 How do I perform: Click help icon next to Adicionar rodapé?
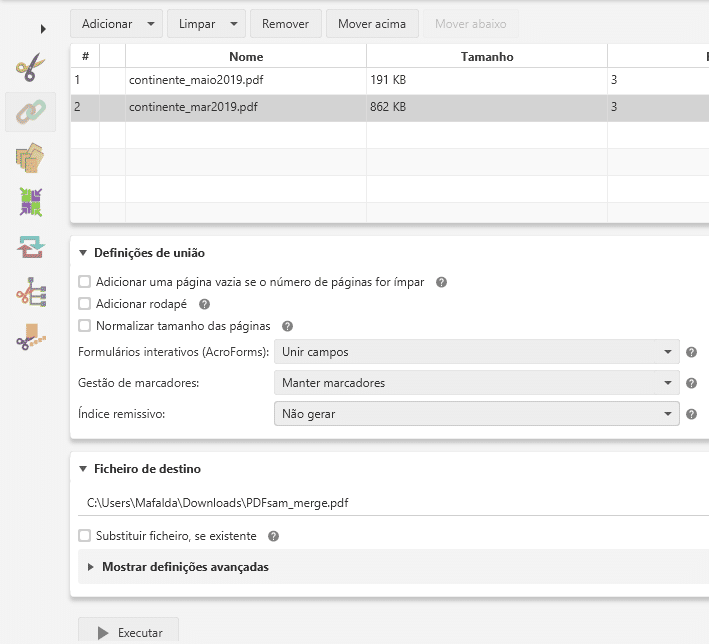click(205, 304)
